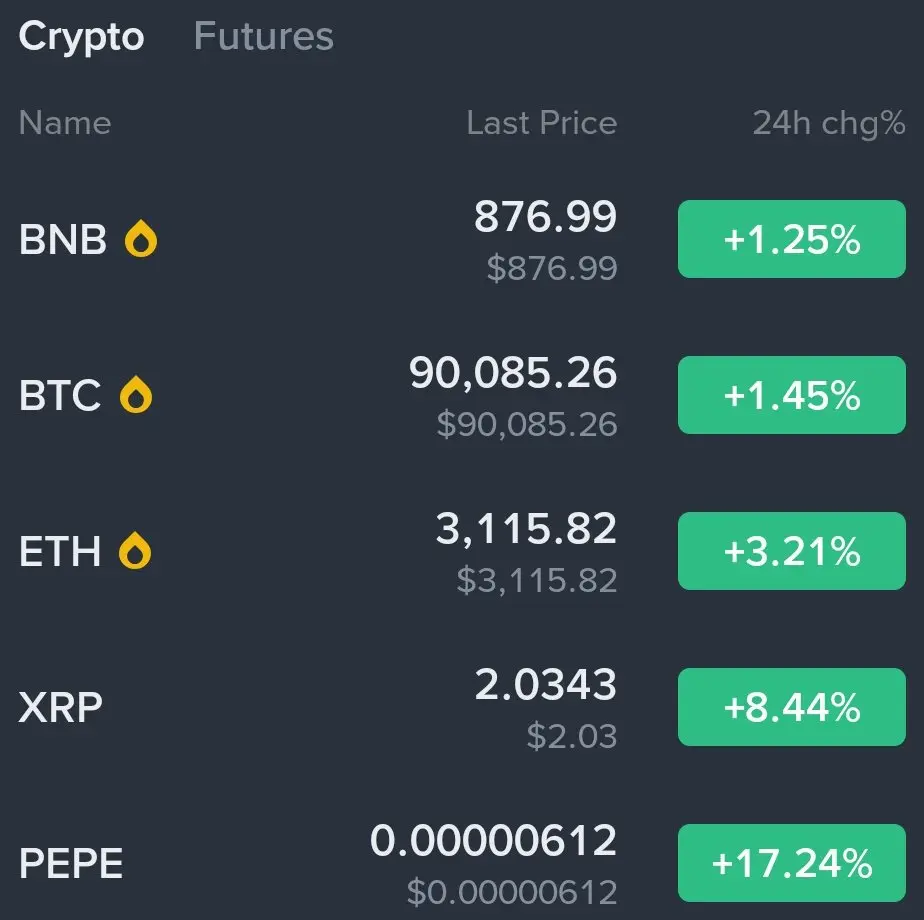Sort list by Name column header

click(65, 123)
